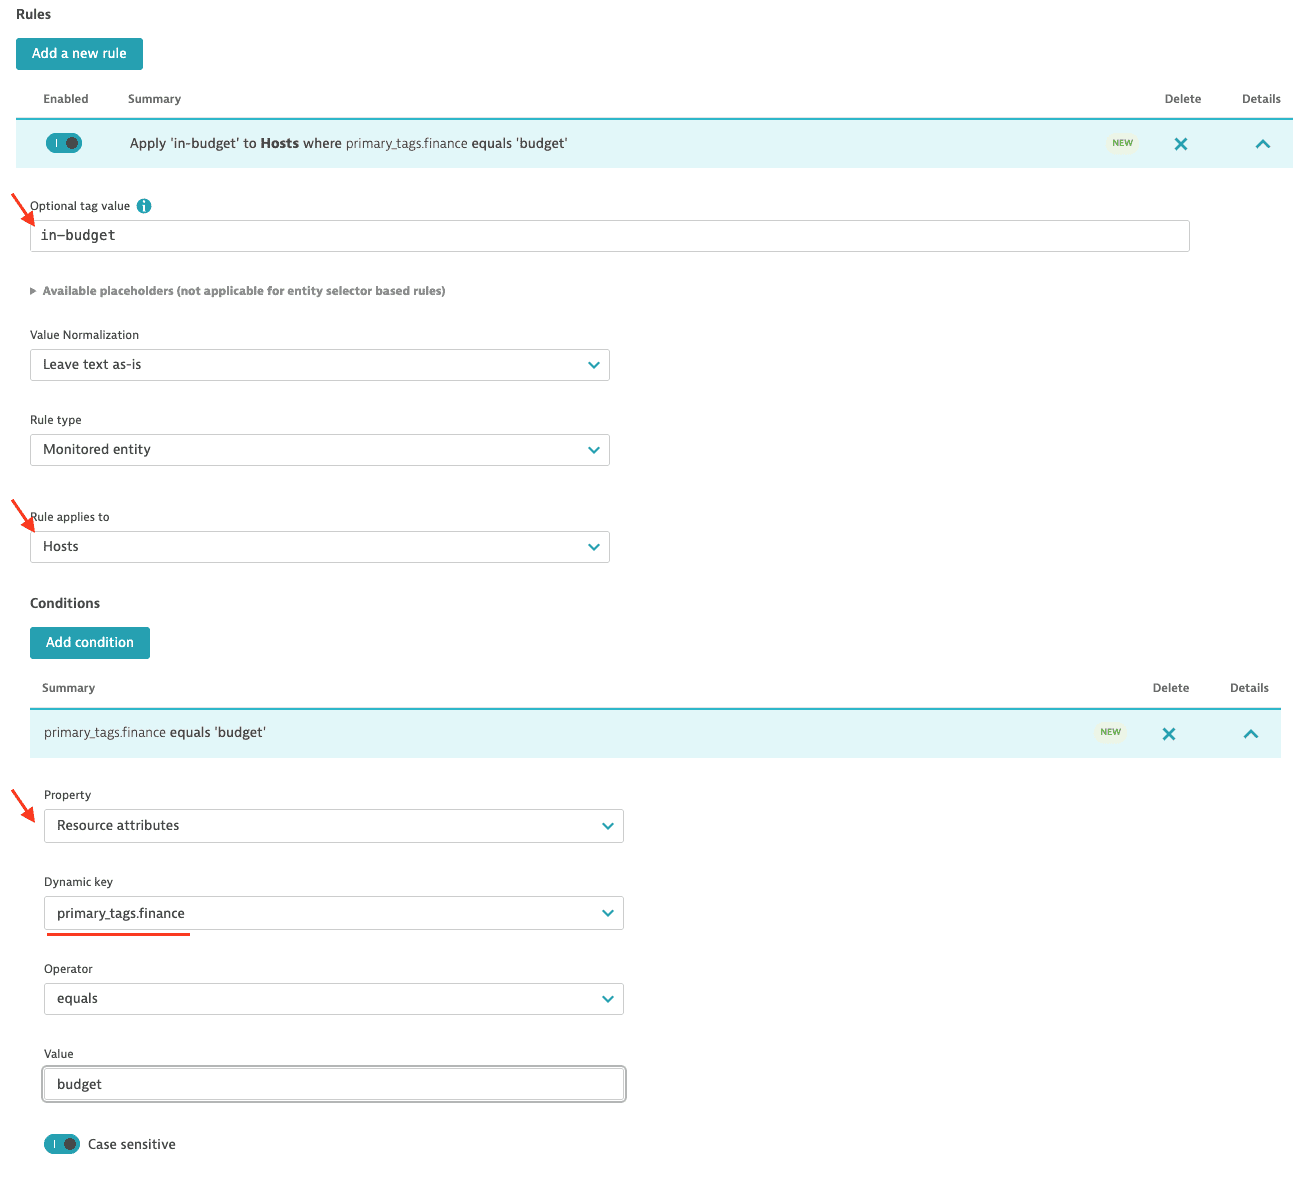Screen dimensions: 1299x1179
Task: Open the Property dropdown
Action: click(x=333, y=826)
